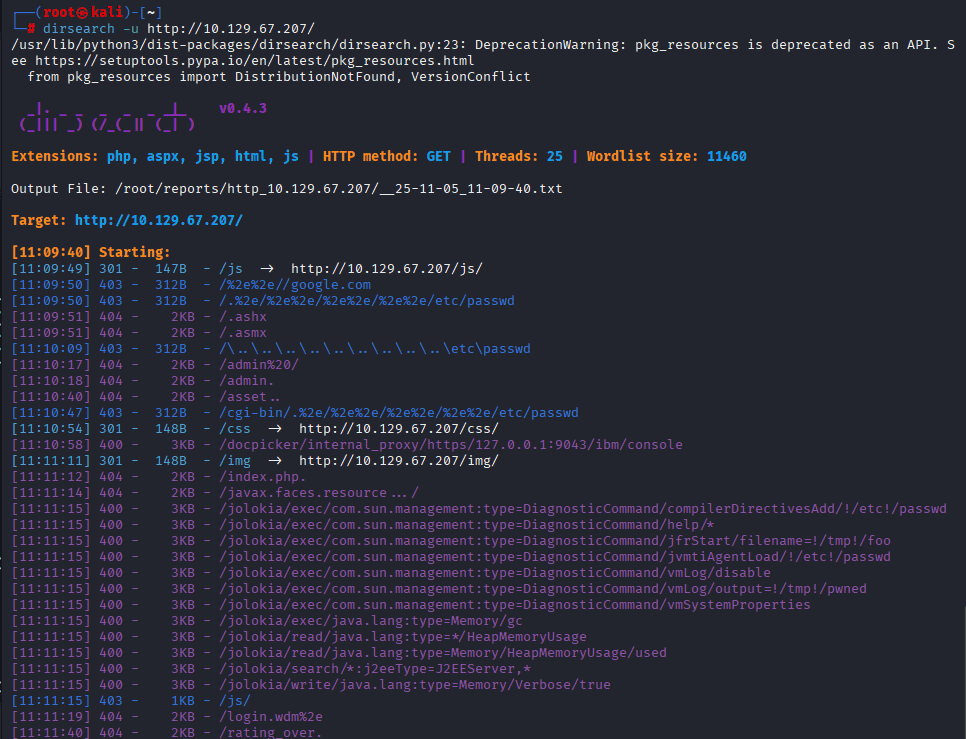Open the redirect link http://10.129.67.207/img/
Viewport: 966px width, 739px height.
tap(399, 460)
